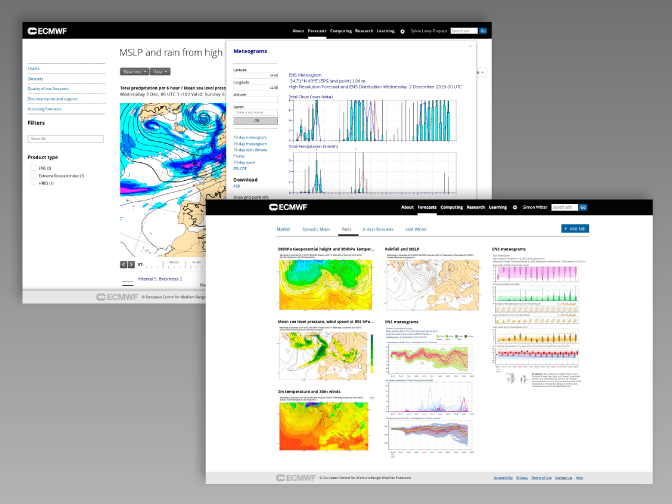Open the 10-day meteogram link
The height and width of the screenshot is (504, 672).
click(x=249, y=137)
